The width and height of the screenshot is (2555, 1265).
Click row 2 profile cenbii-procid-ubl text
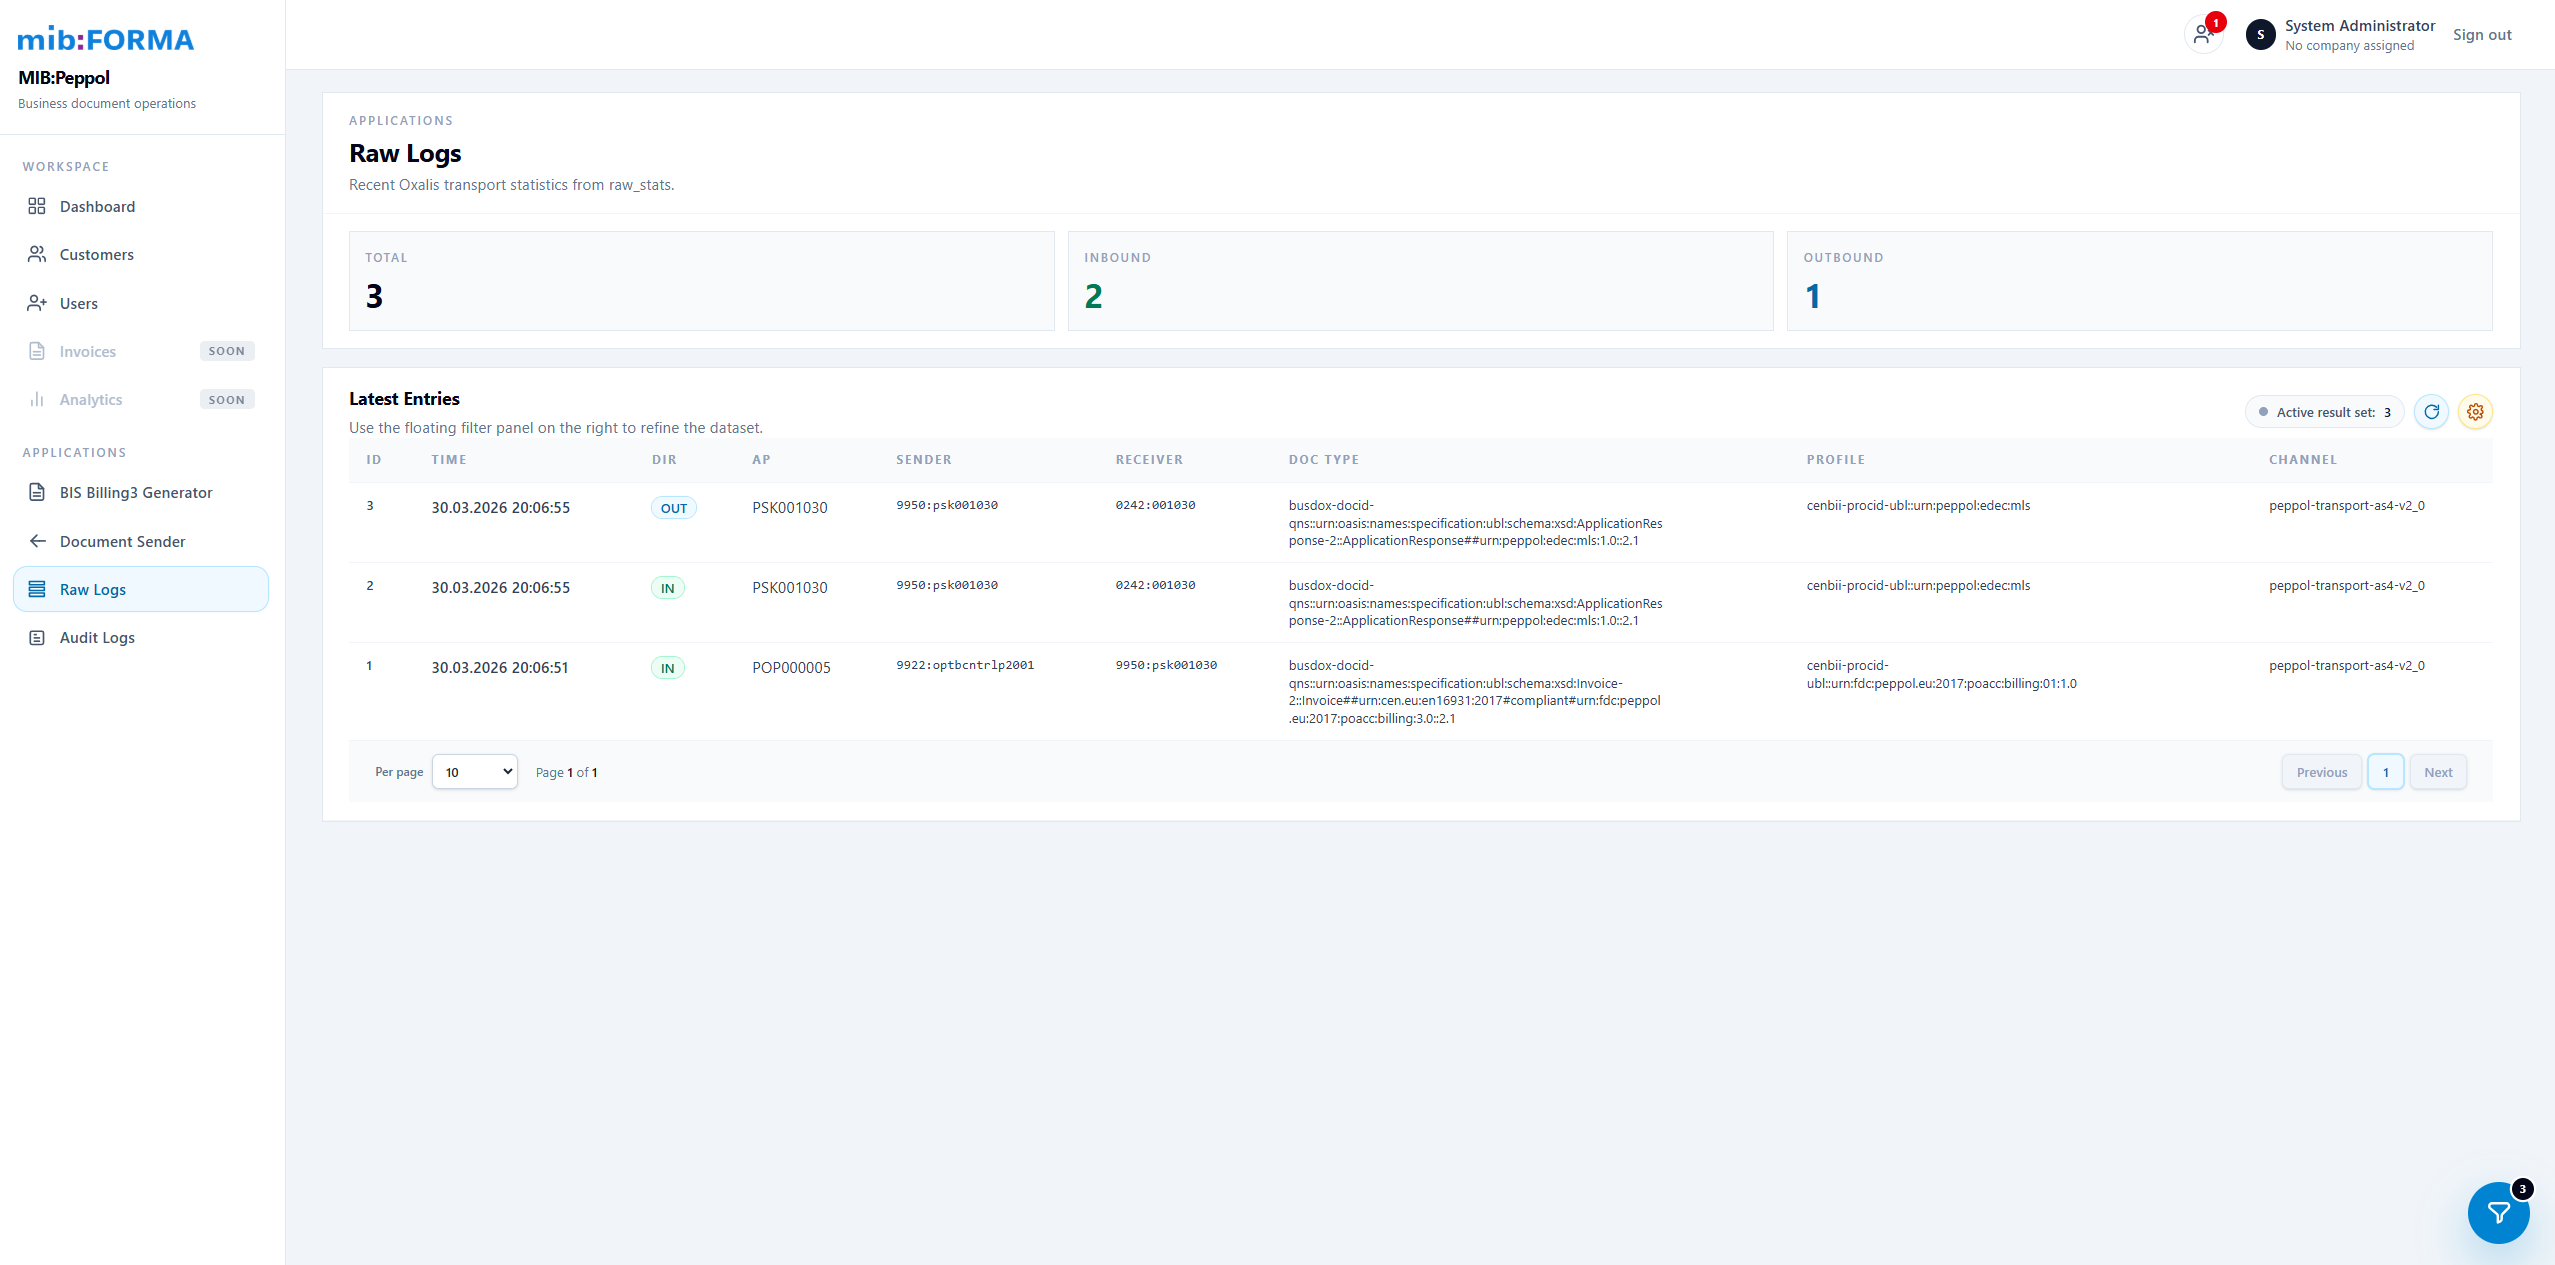pos(1918,585)
